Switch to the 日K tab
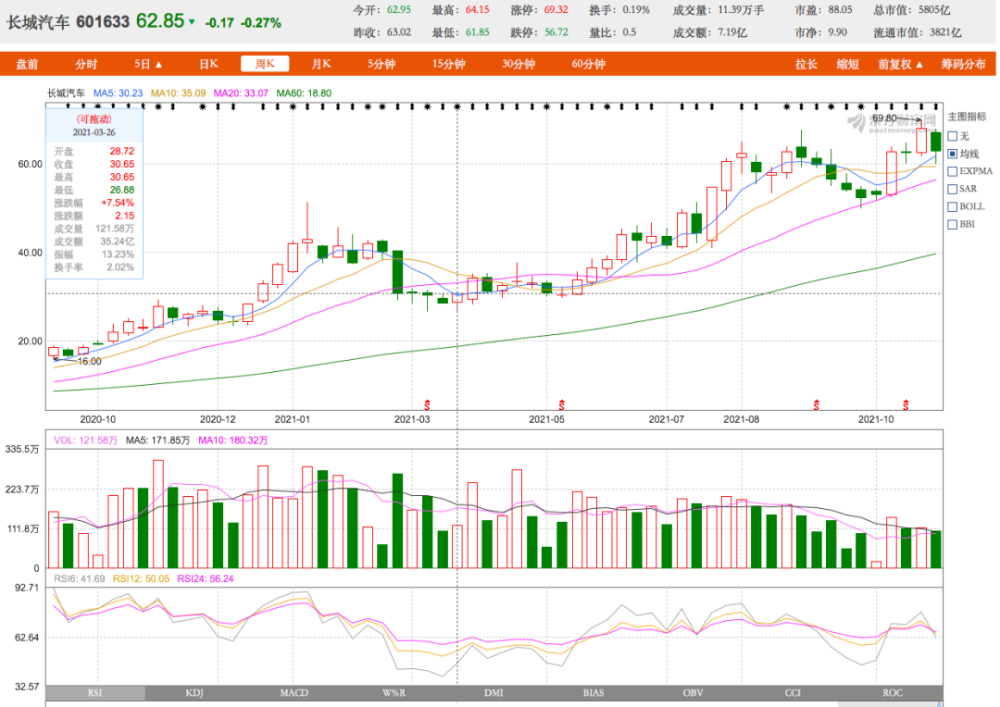The width and height of the screenshot is (1000, 707). [x=209, y=64]
